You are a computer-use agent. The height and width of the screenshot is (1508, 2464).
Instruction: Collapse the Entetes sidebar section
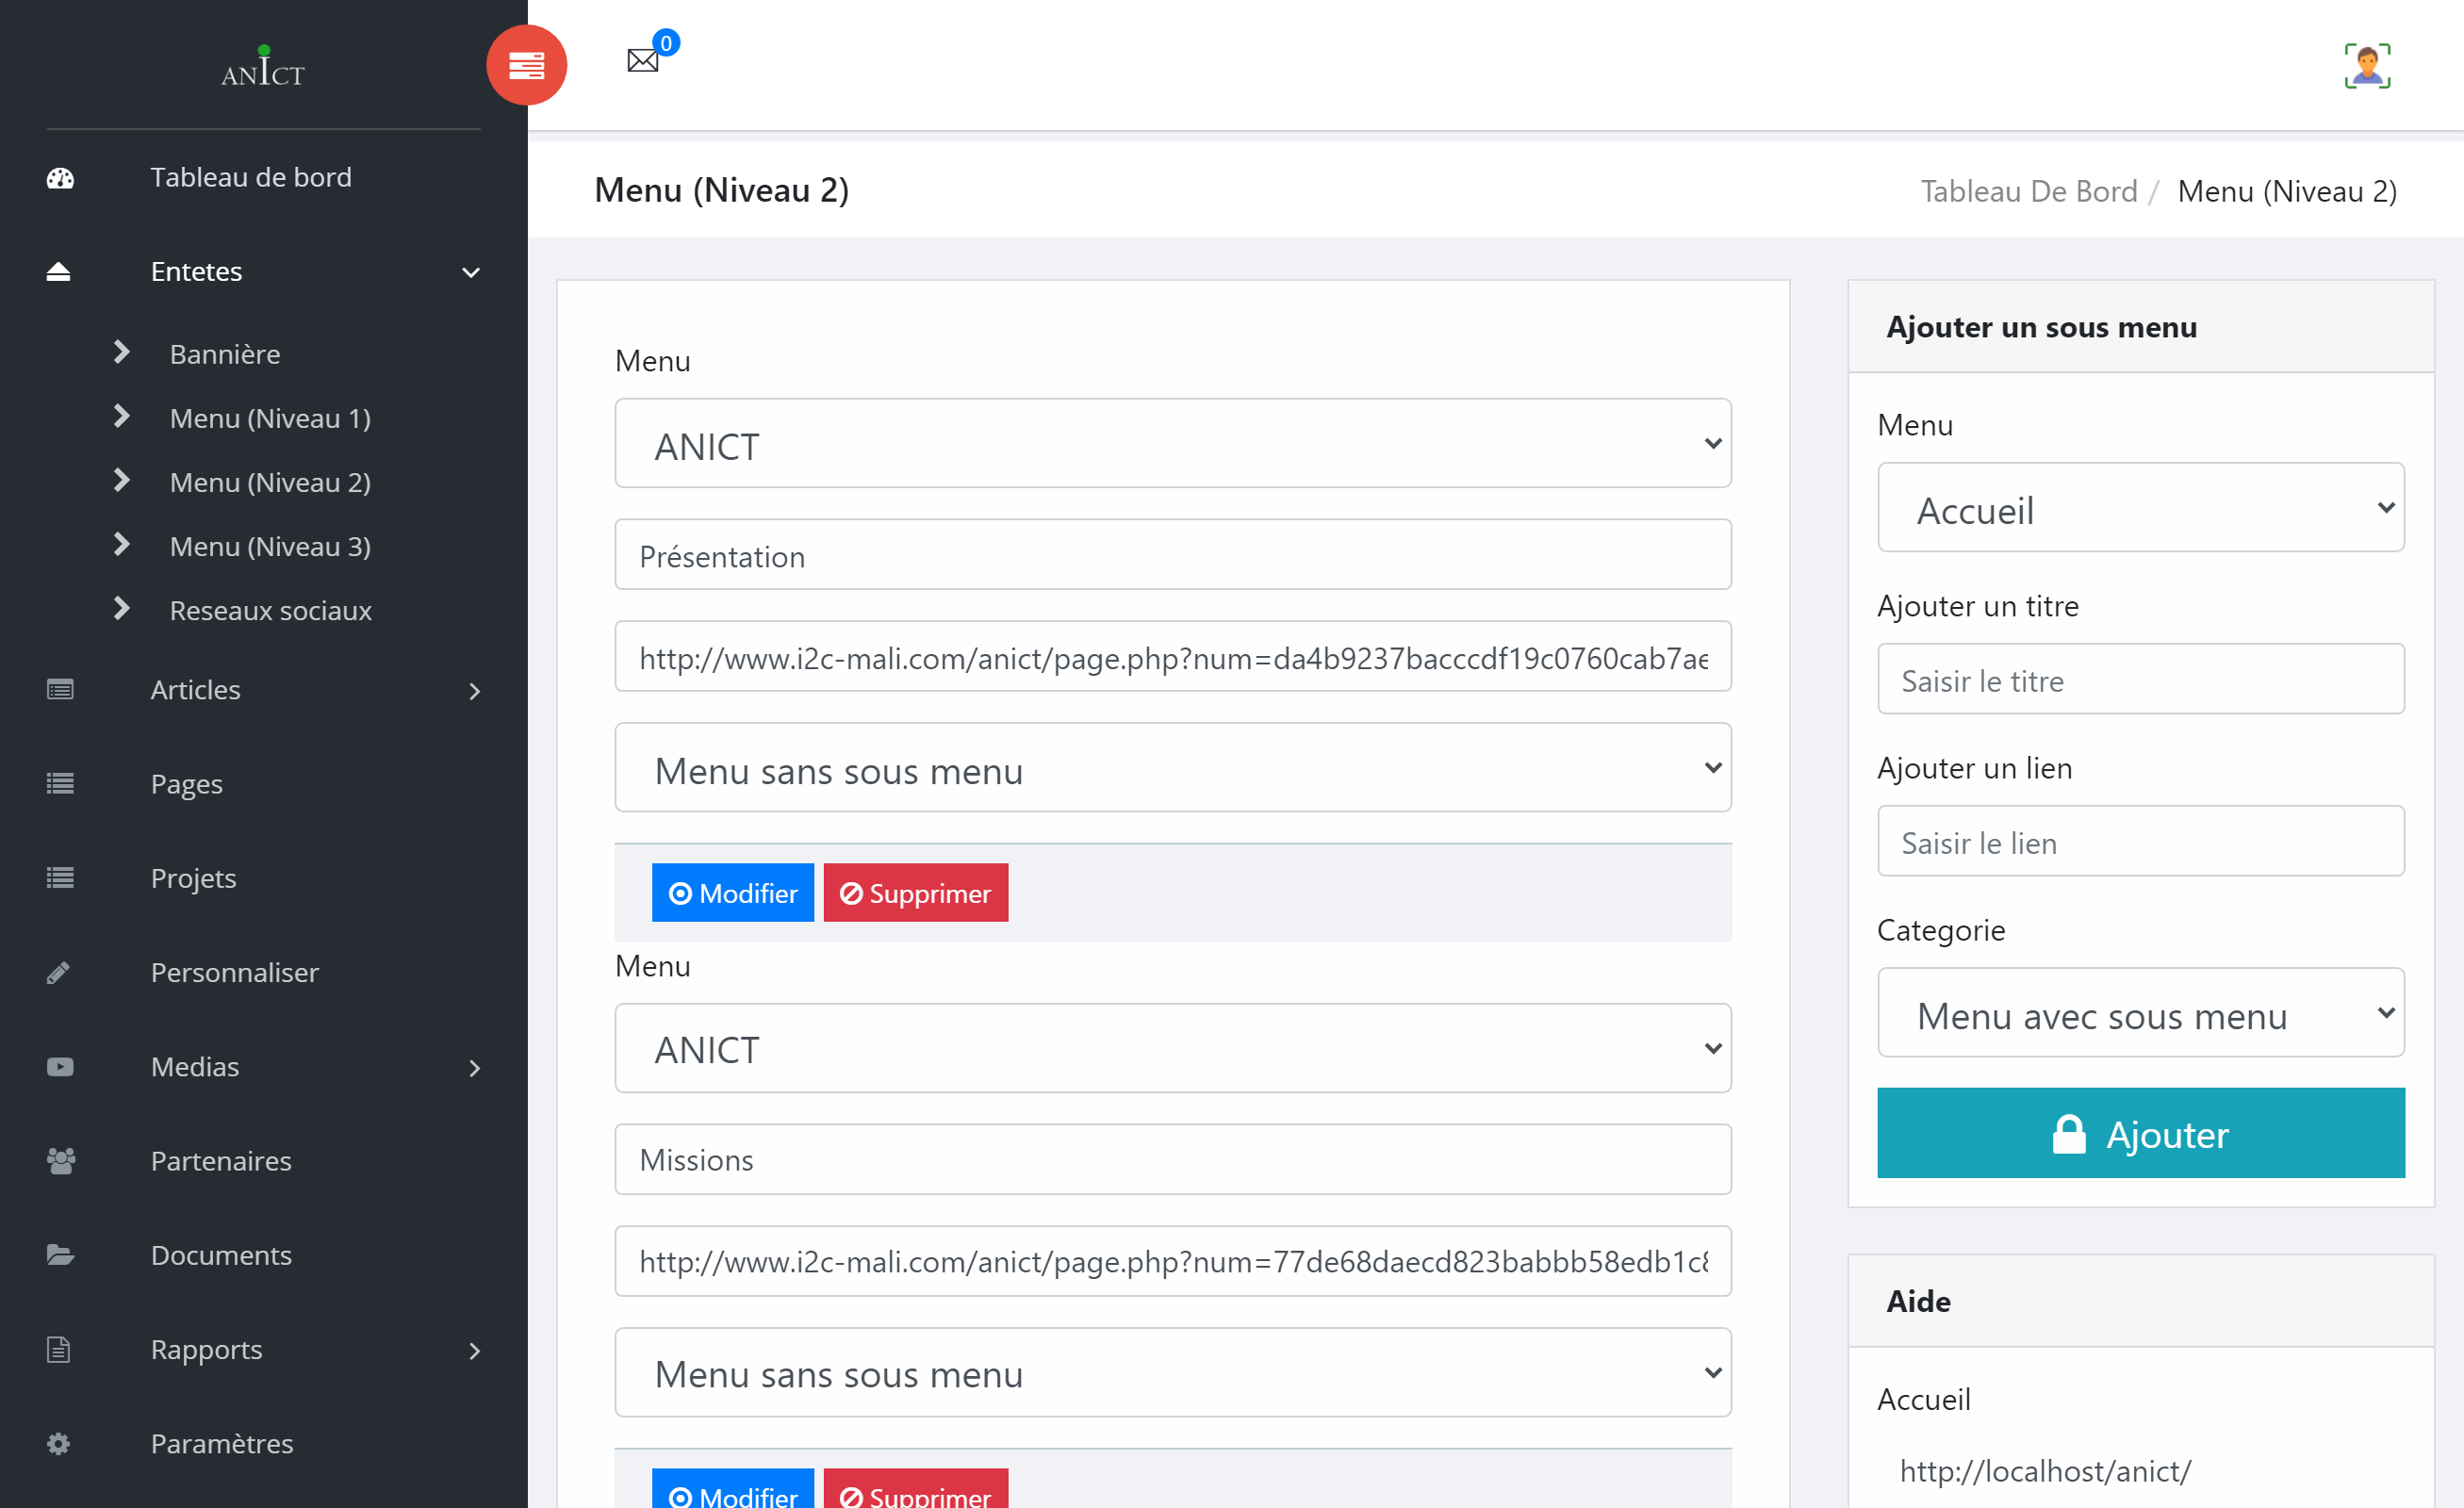[x=470, y=272]
